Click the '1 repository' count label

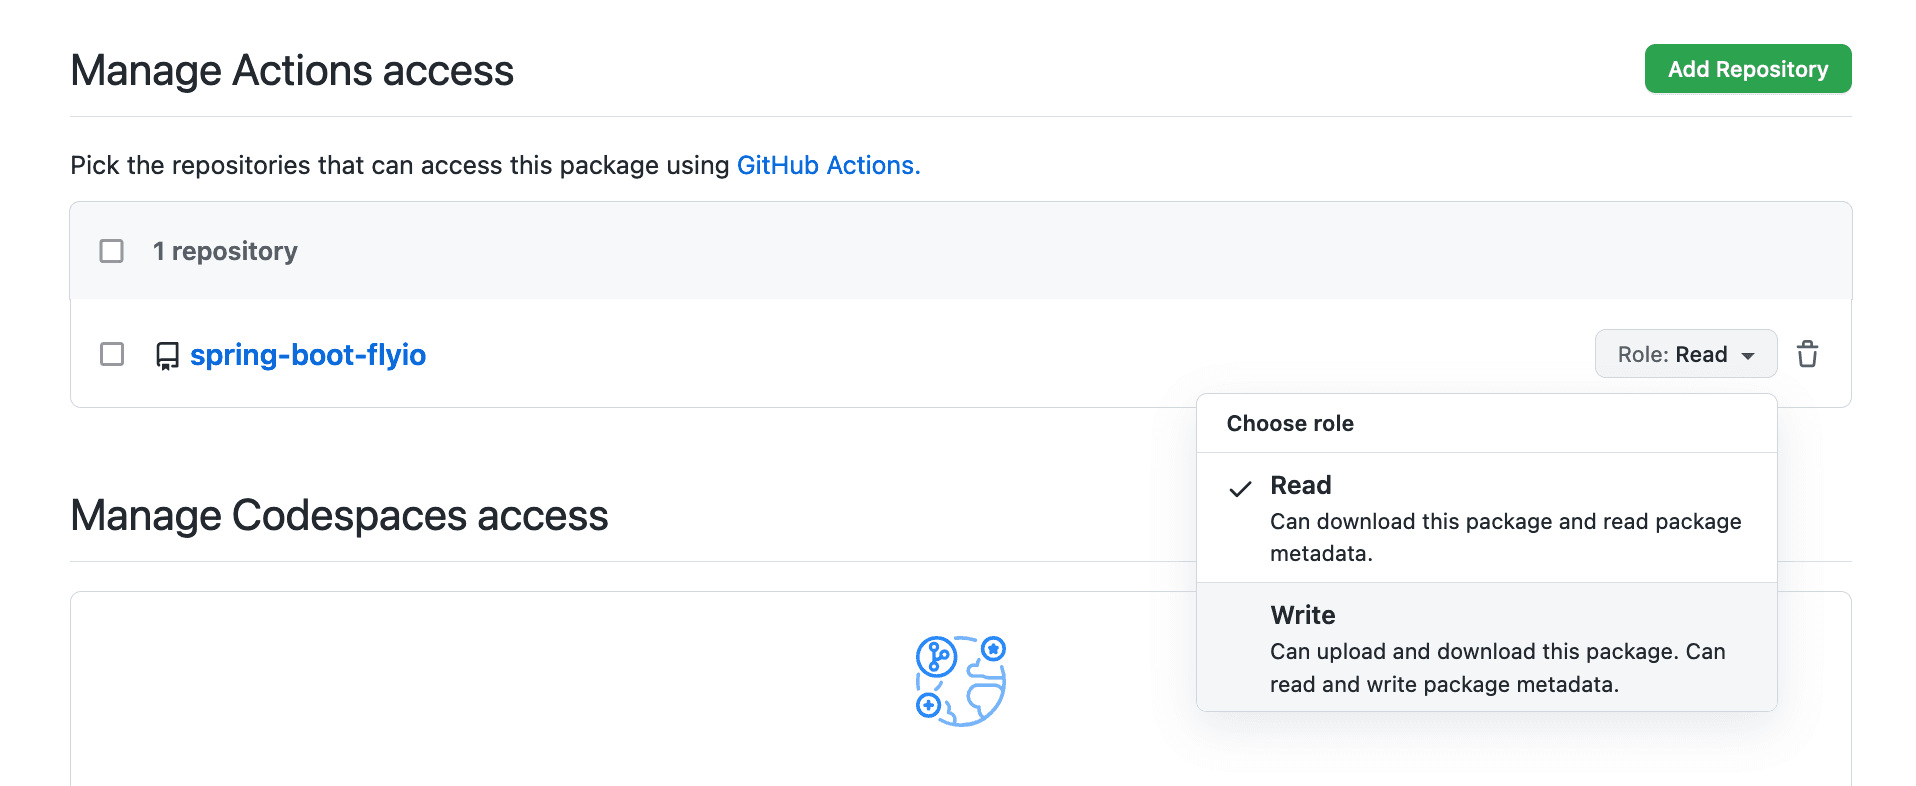click(x=225, y=251)
